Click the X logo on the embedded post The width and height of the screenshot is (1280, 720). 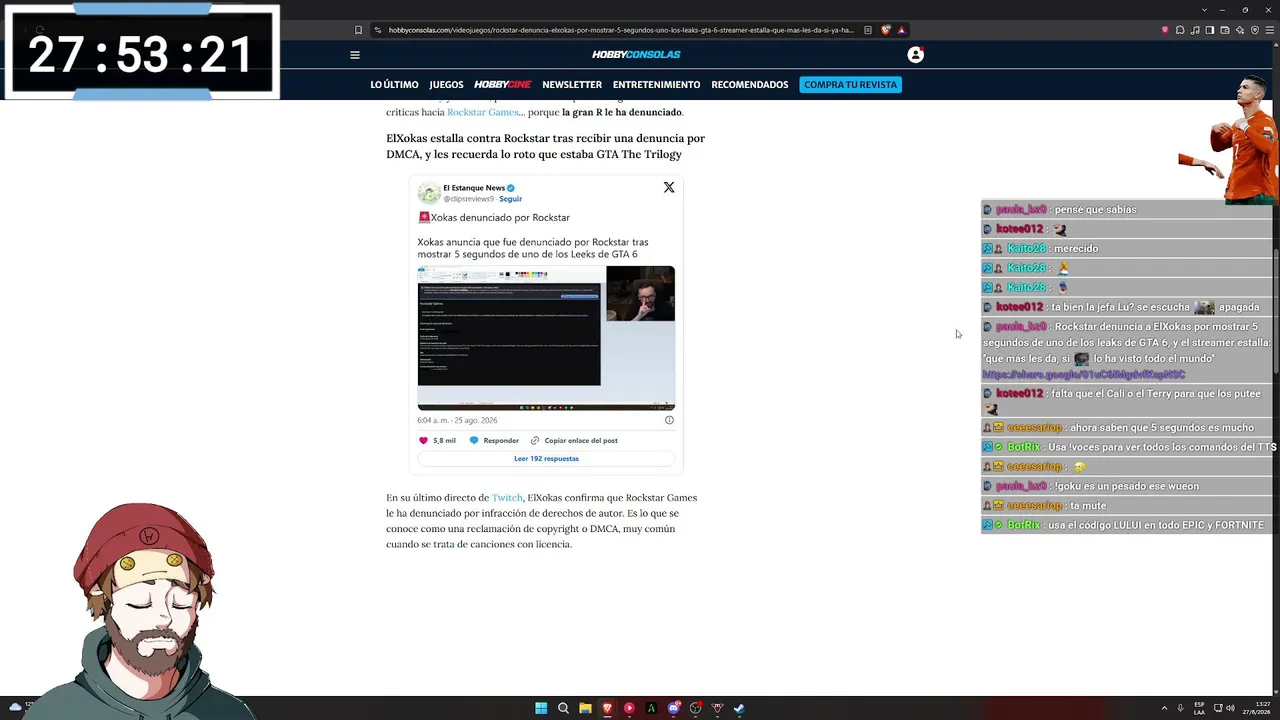(669, 187)
